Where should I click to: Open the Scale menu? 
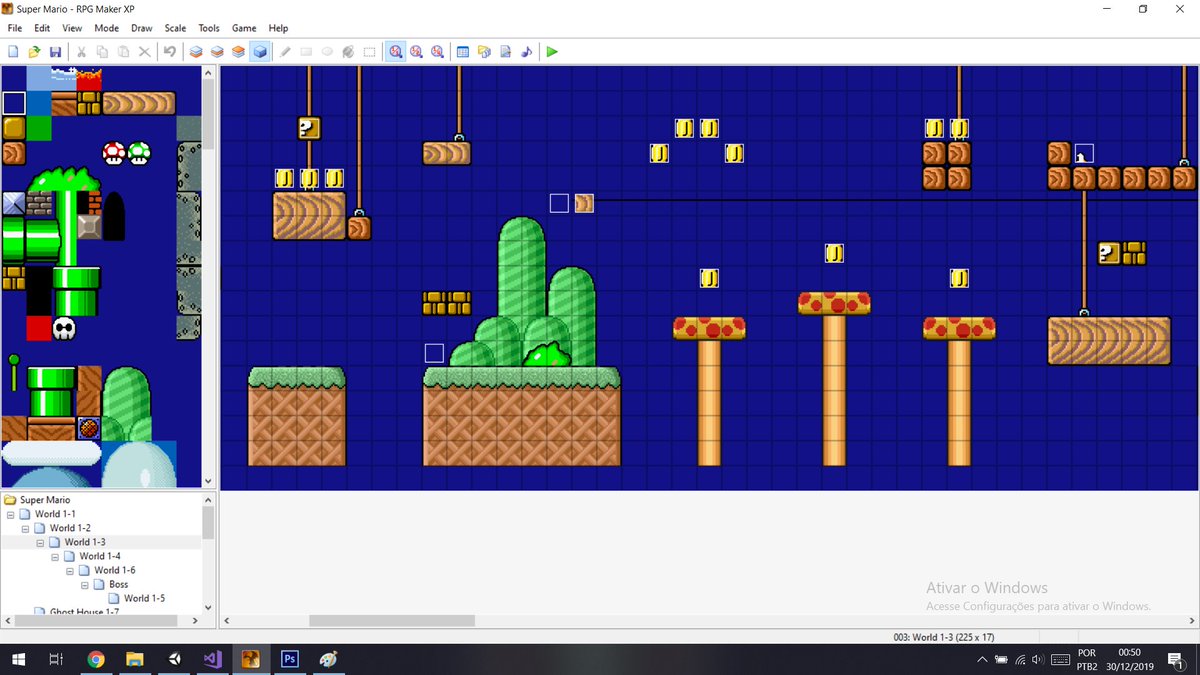[x=175, y=28]
